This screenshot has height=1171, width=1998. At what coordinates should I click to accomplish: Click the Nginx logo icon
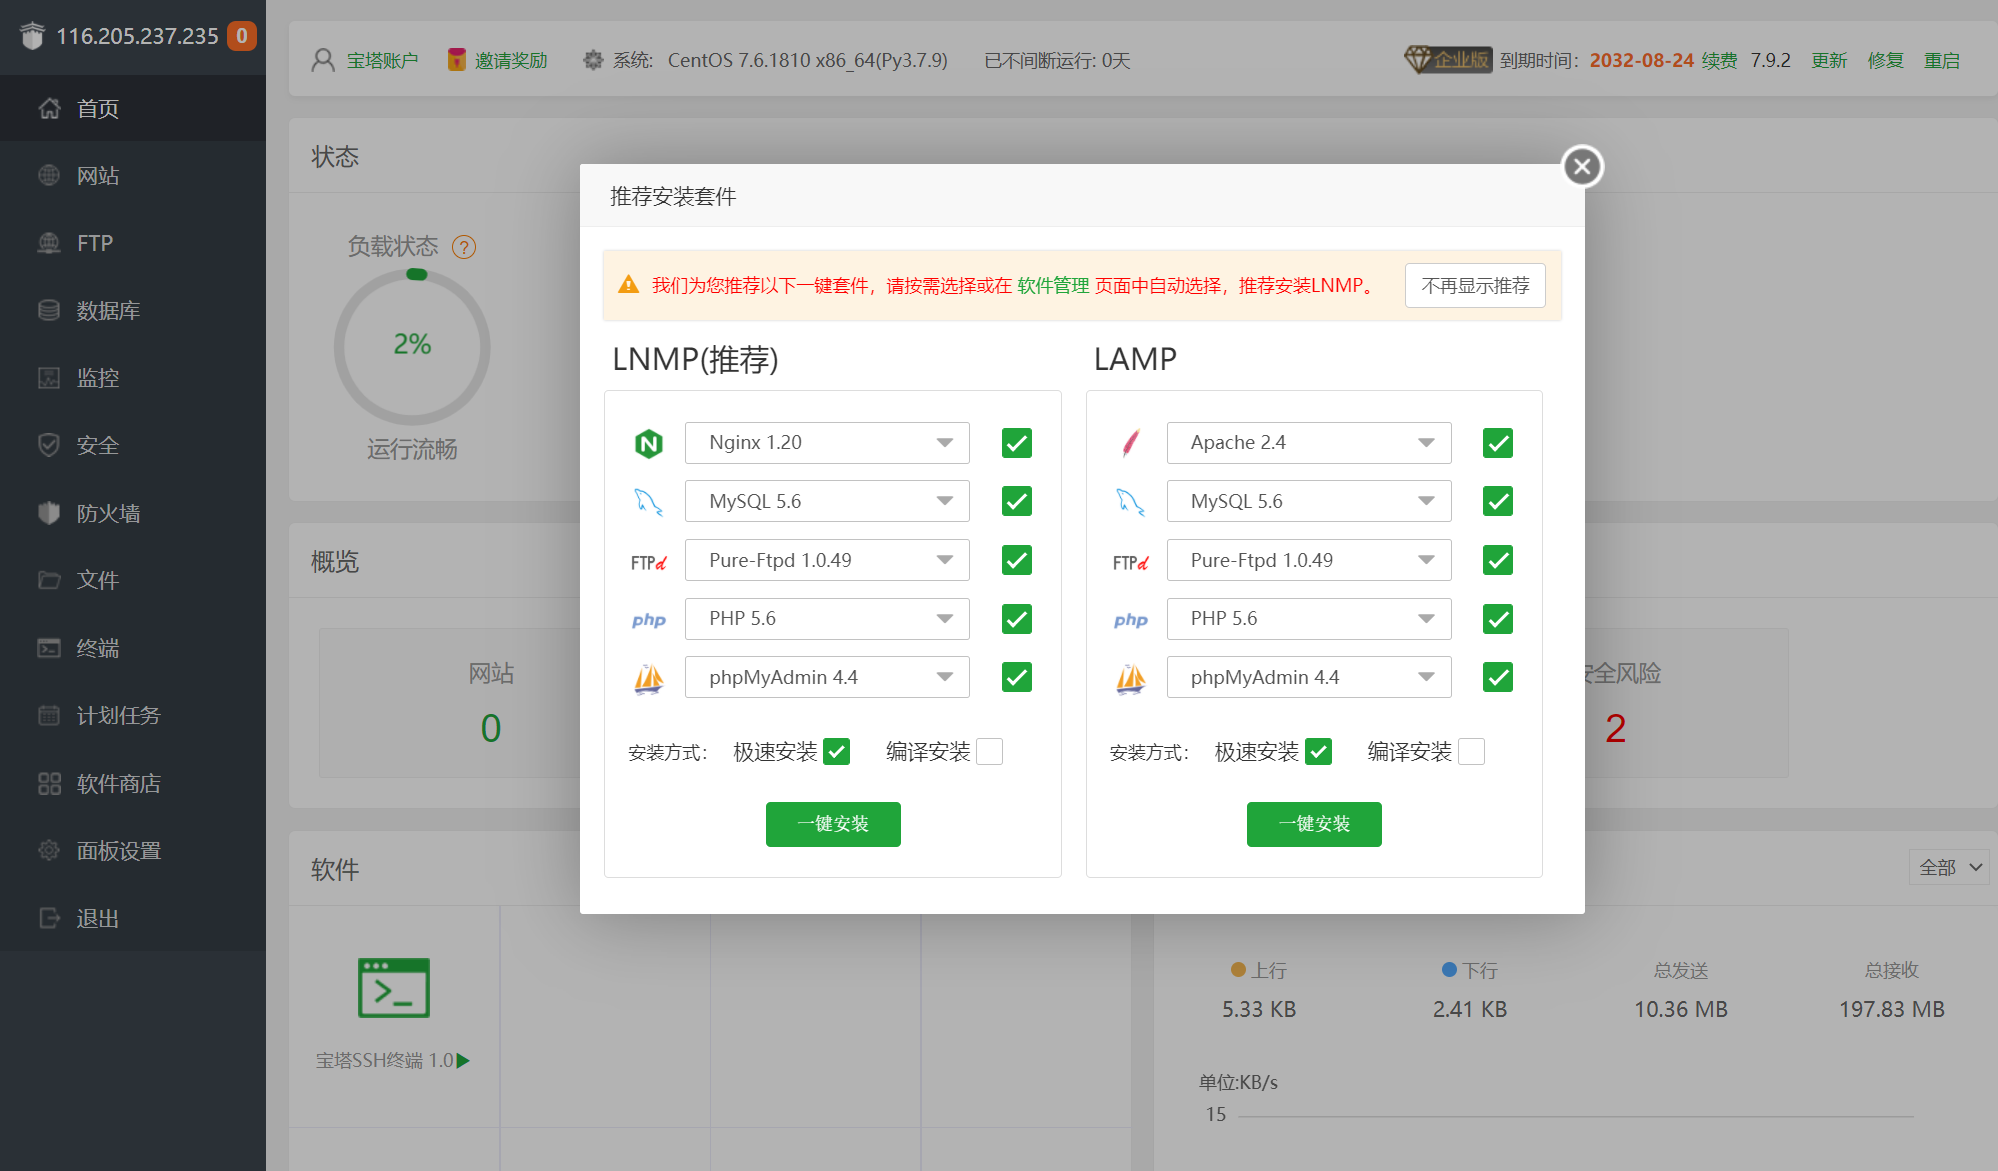pyautogui.click(x=649, y=443)
